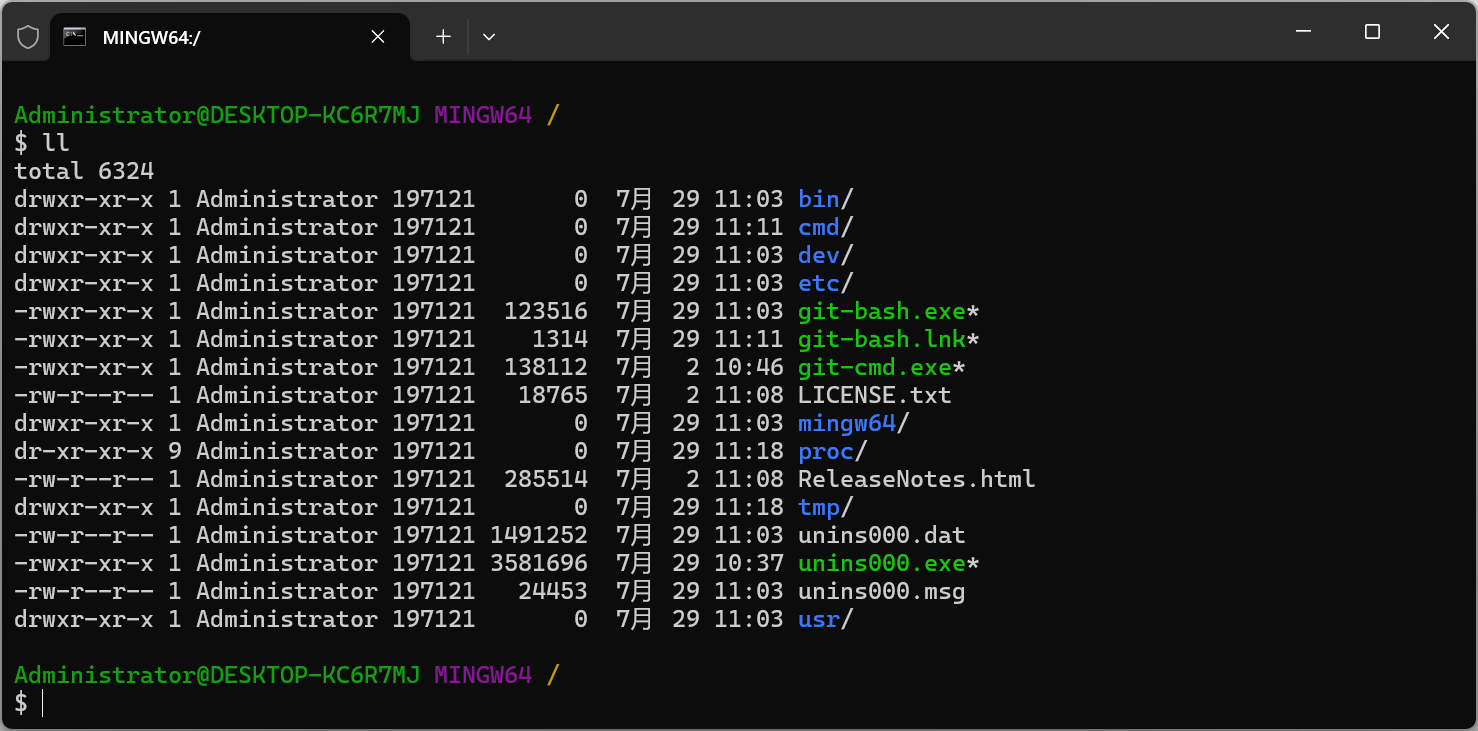Click the 10:37 timestamp of unins000.exe

point(748,563)
